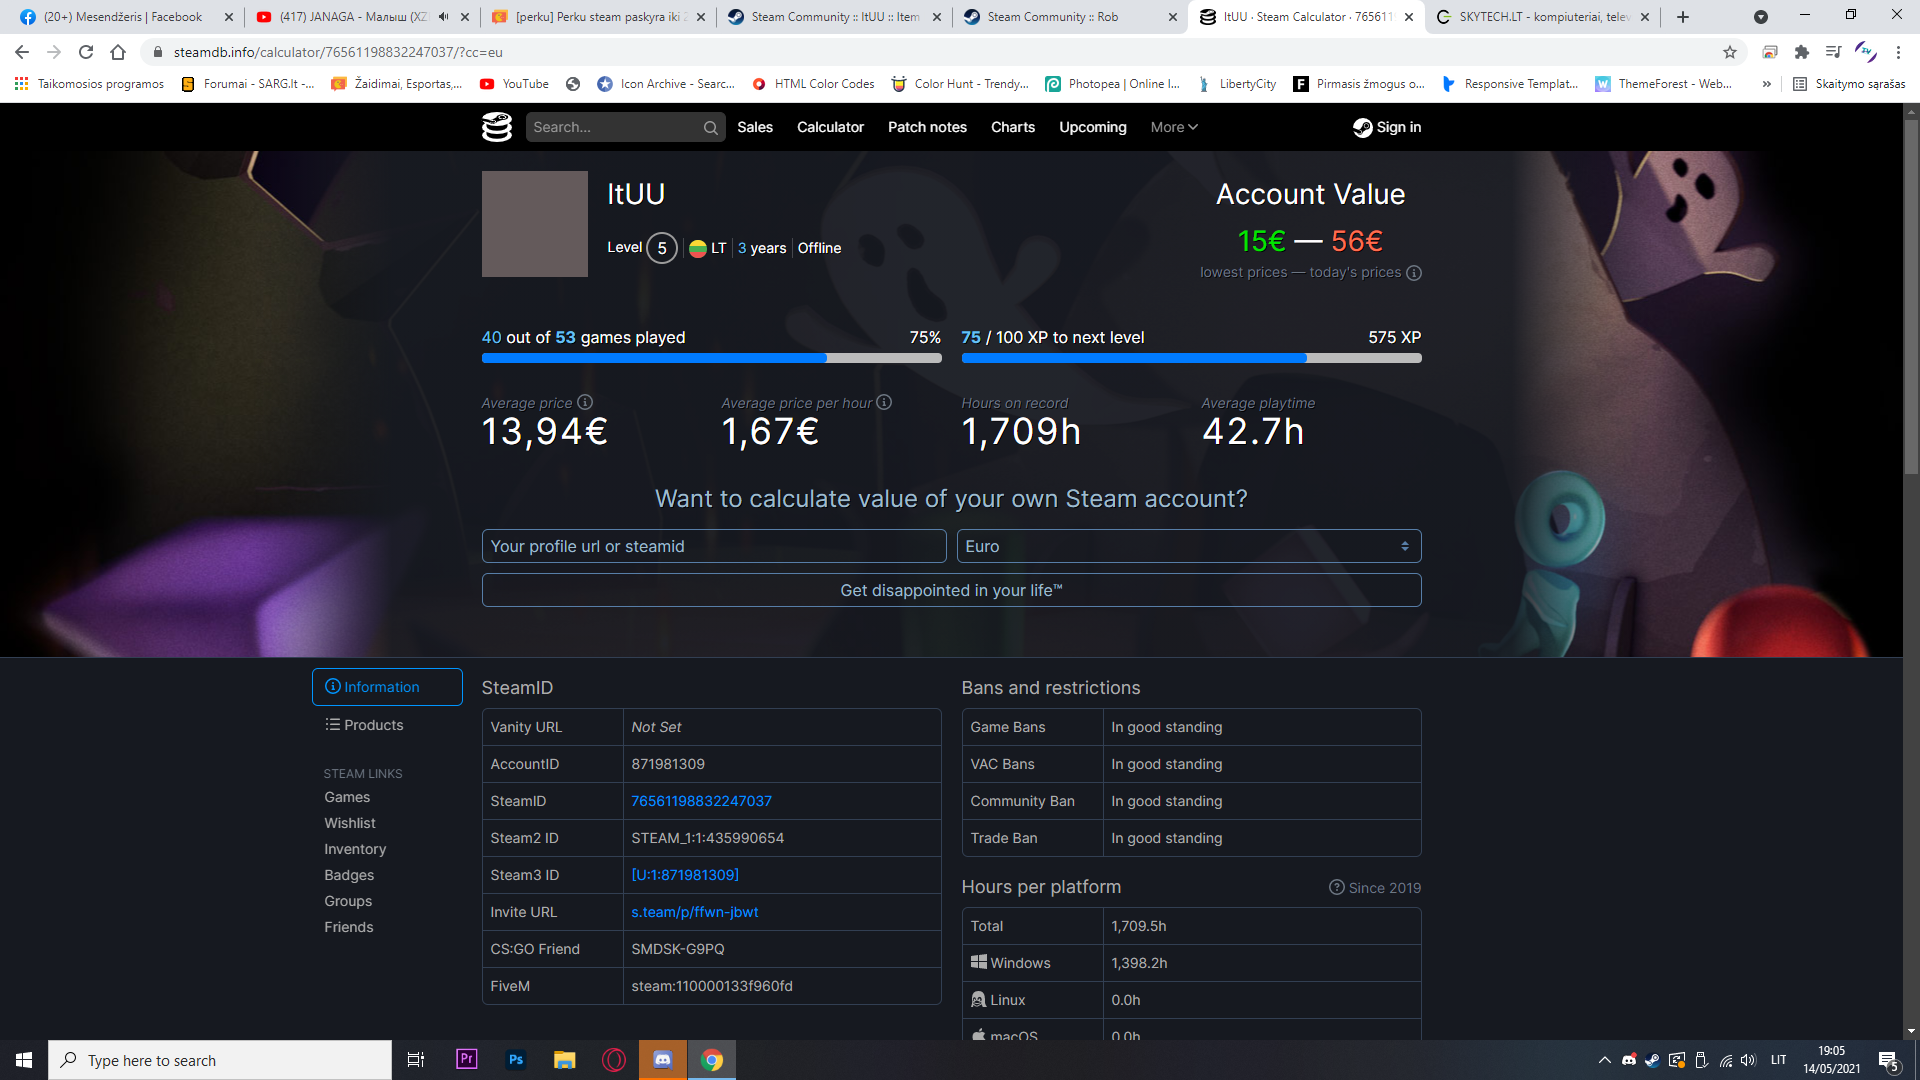This screenshot has height=1080, width=1920.
Task: Switch to the Information tab
Action: click(x=387, y=687)
